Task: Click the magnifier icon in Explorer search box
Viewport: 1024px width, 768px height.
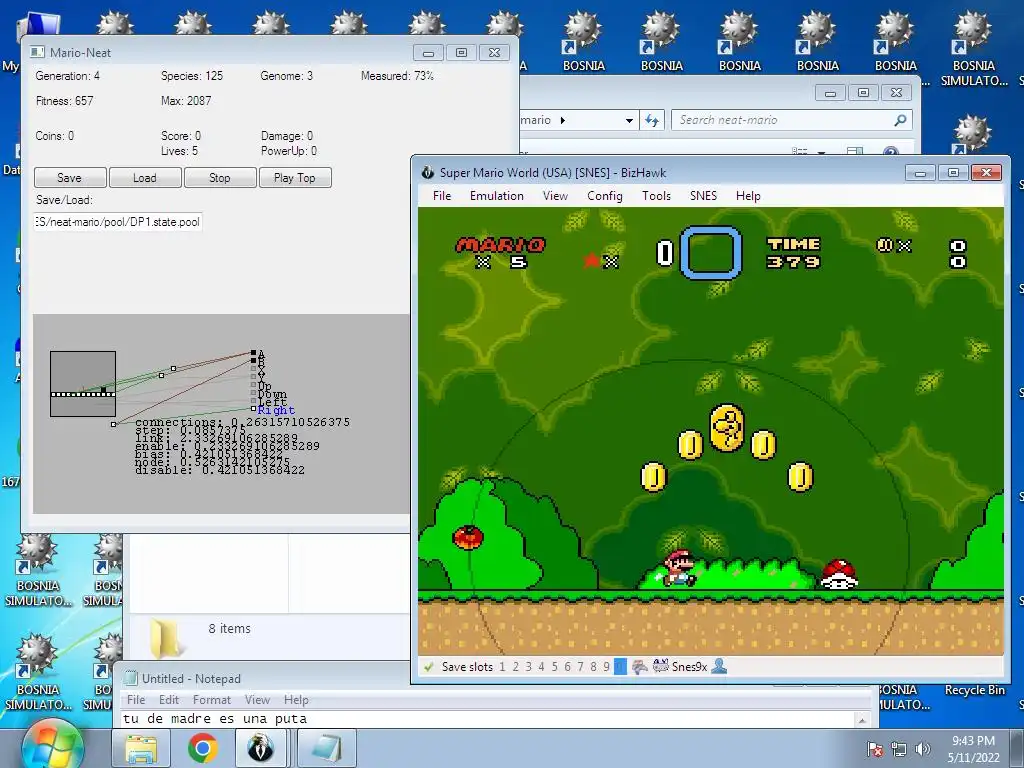Action: point(900,120)
